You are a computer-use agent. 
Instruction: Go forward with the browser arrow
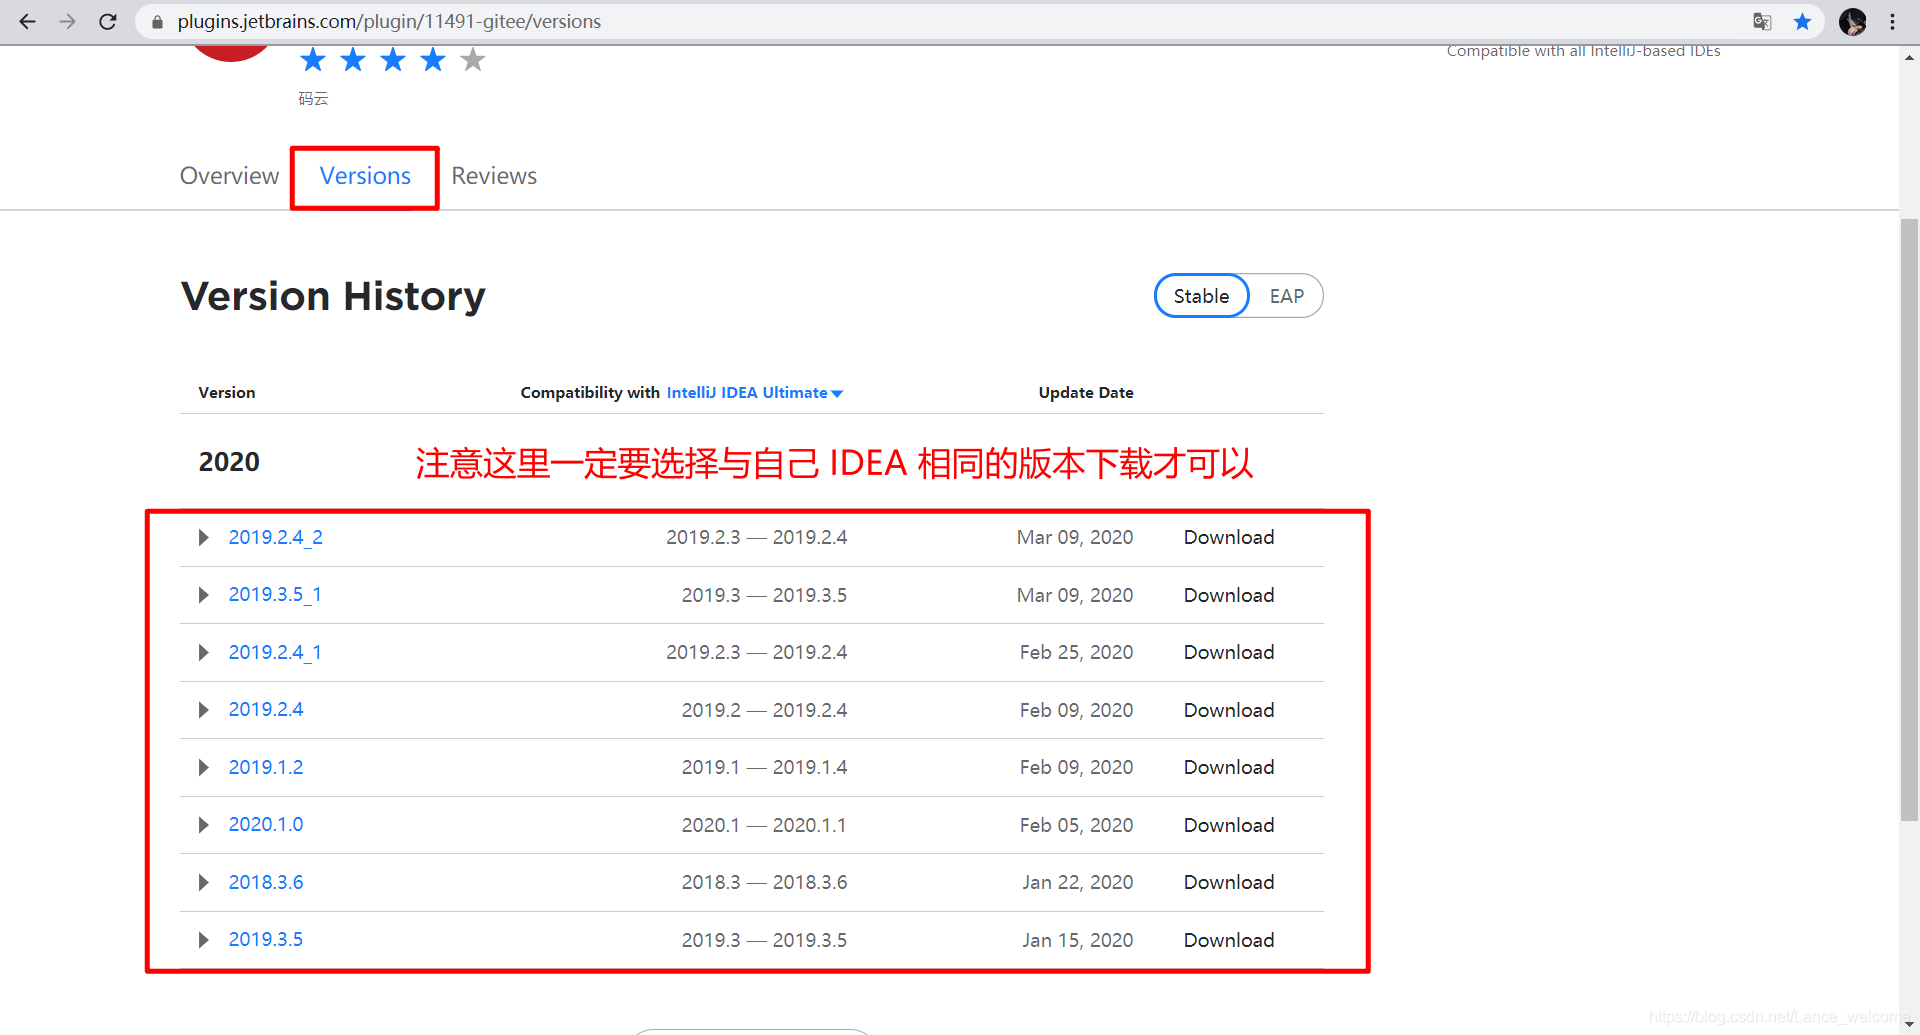(x=67, y=21)
